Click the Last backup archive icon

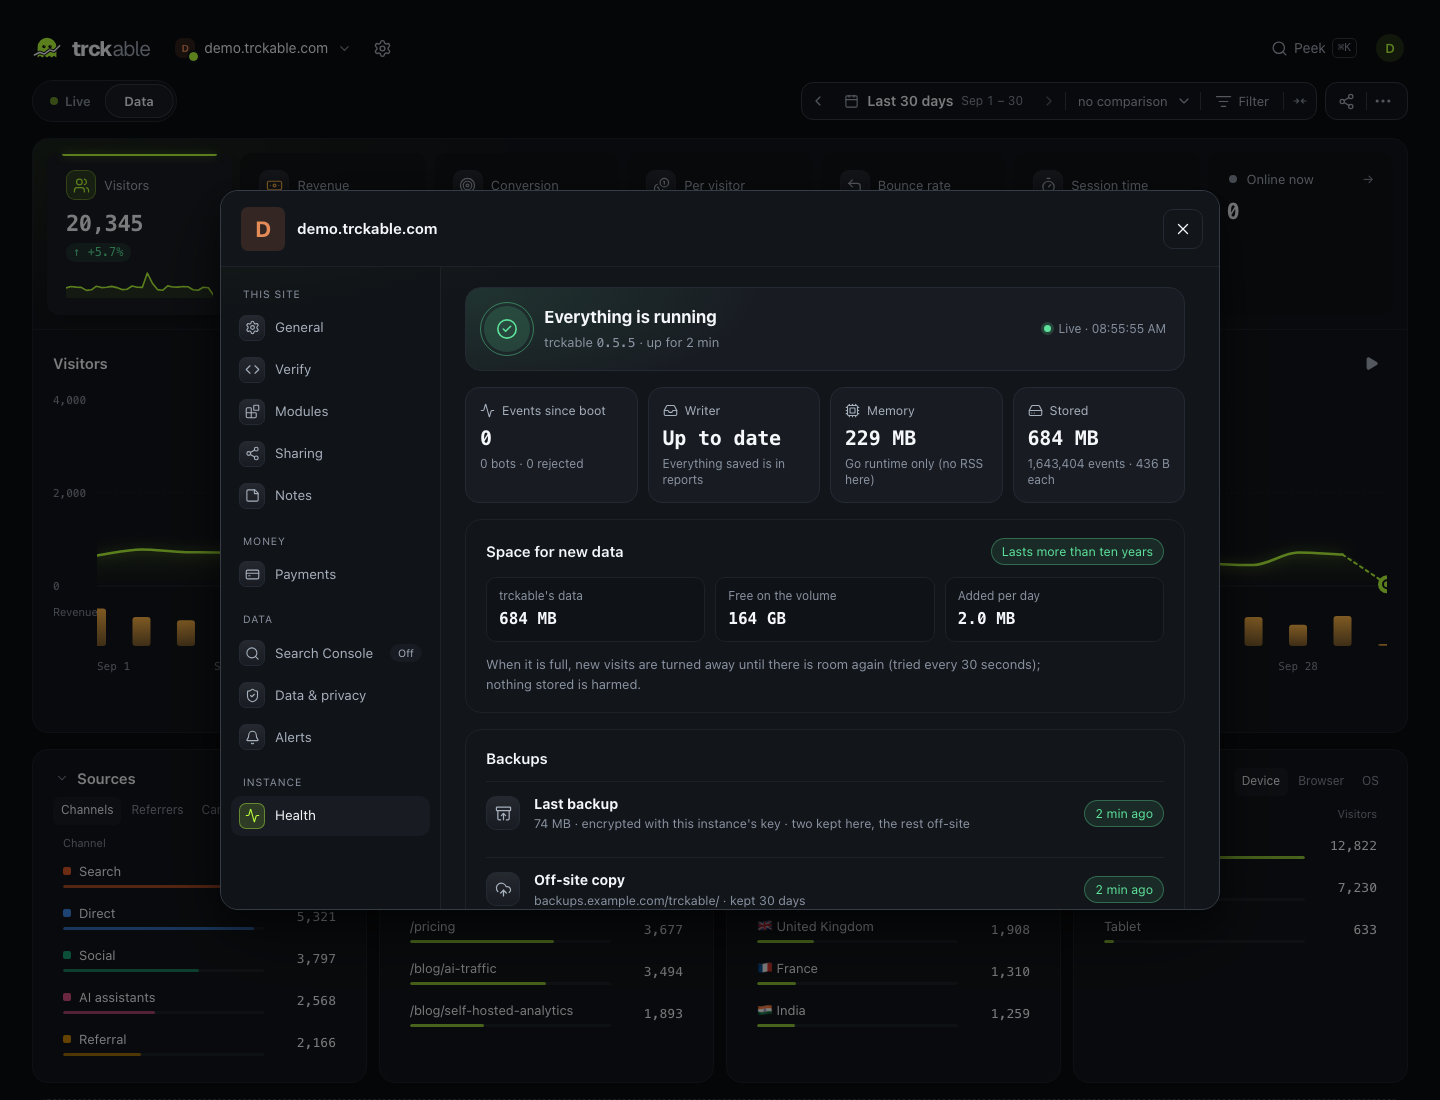coord(503,814)
